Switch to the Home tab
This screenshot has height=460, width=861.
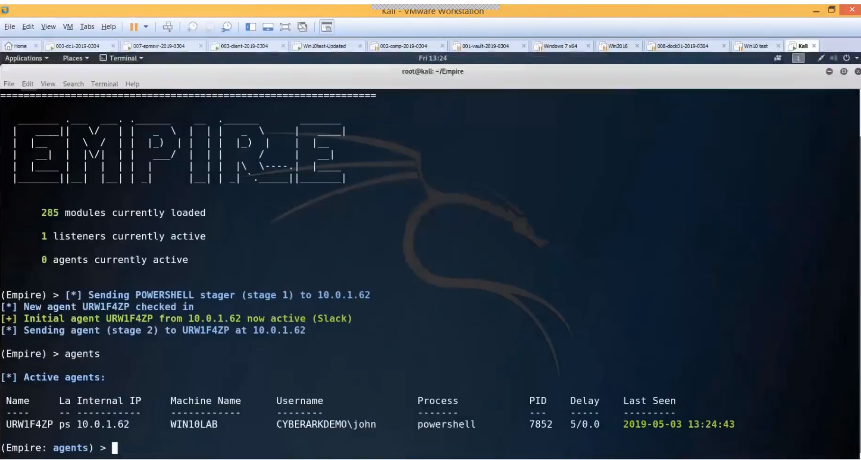[x=21, y=46]
